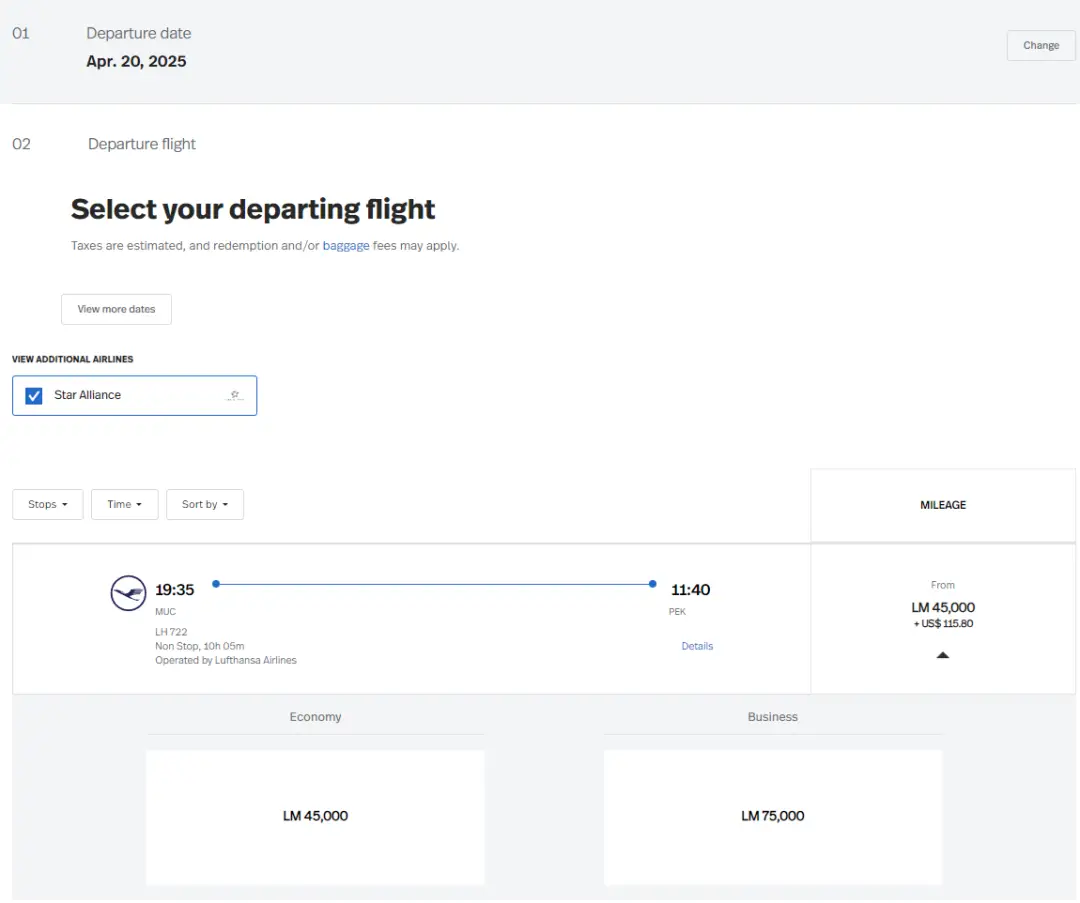
Task: Open the baggage fees link
Action: [345, 245]
